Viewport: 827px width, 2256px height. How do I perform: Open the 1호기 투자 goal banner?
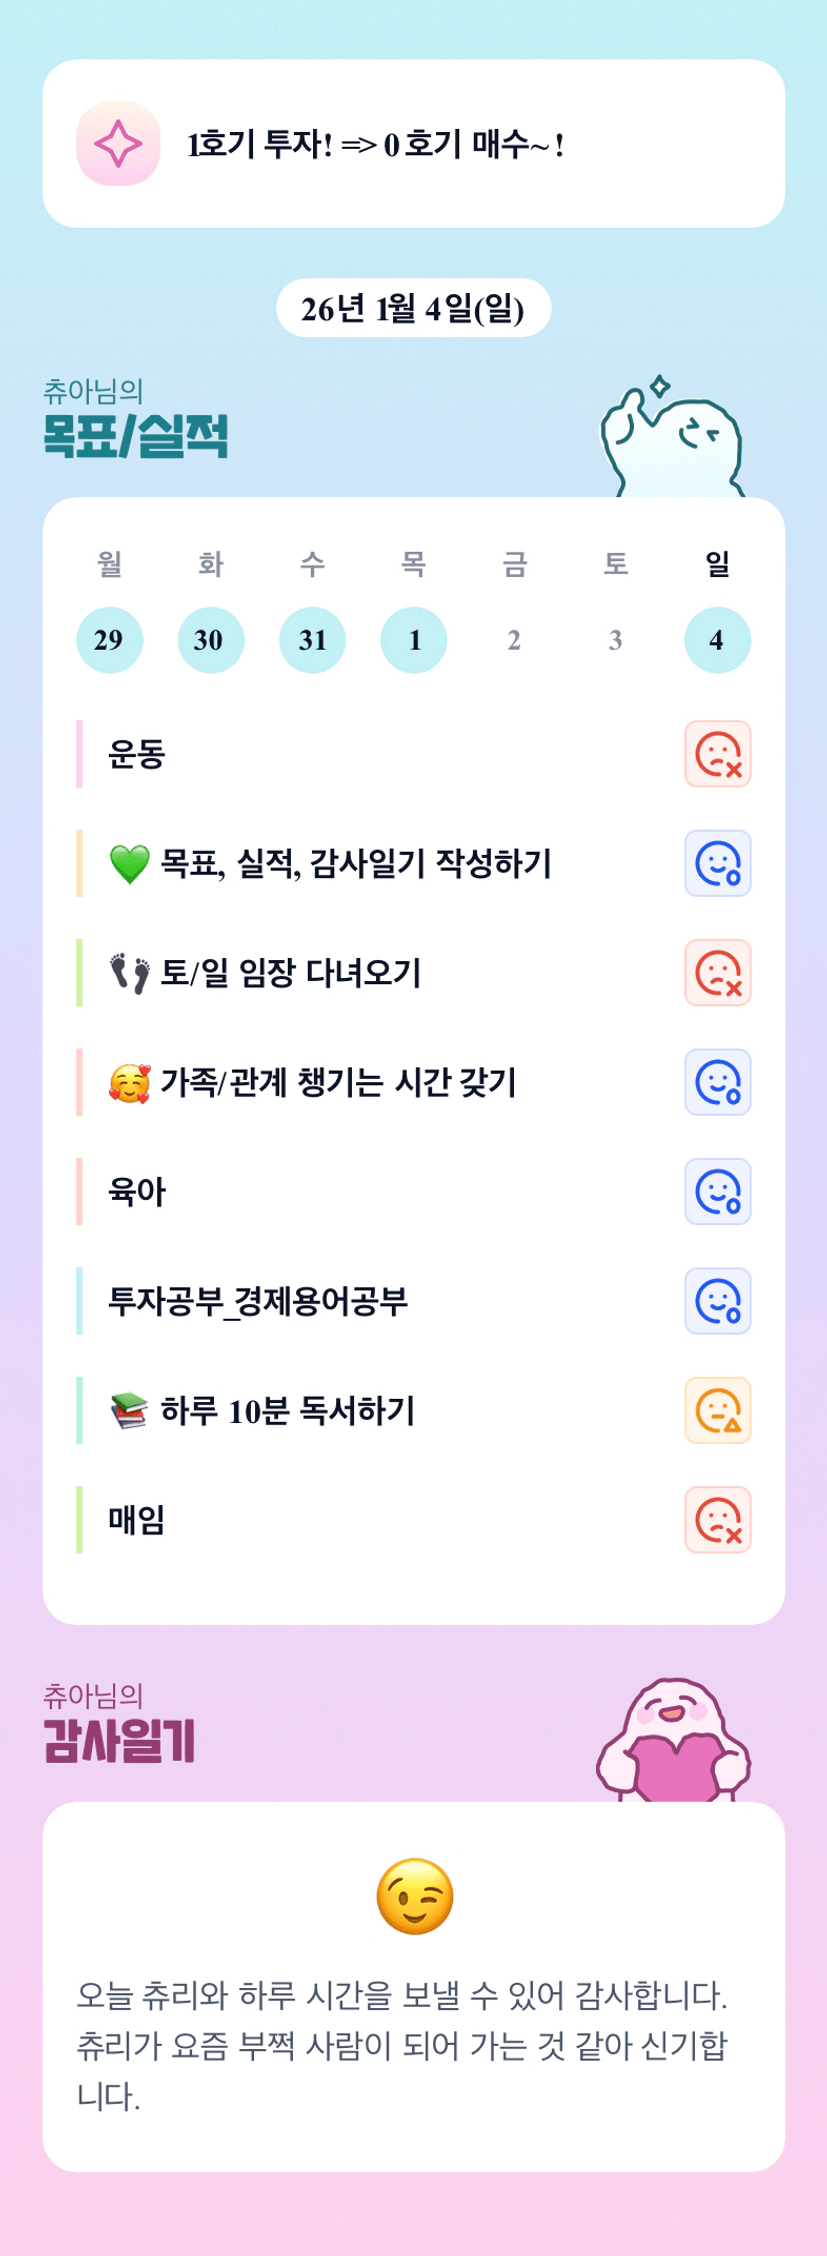tap(413, 144)
